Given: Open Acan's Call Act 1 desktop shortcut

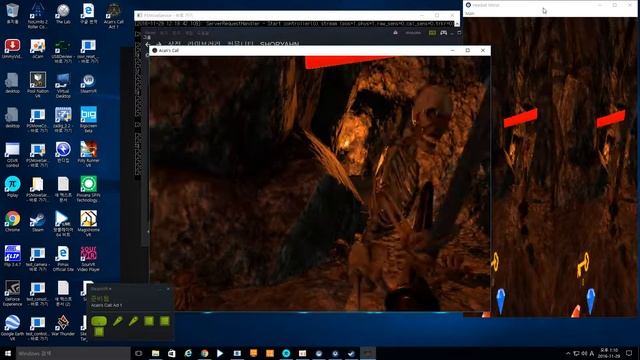Looking at the screenshot, I should tap(113, 16).
